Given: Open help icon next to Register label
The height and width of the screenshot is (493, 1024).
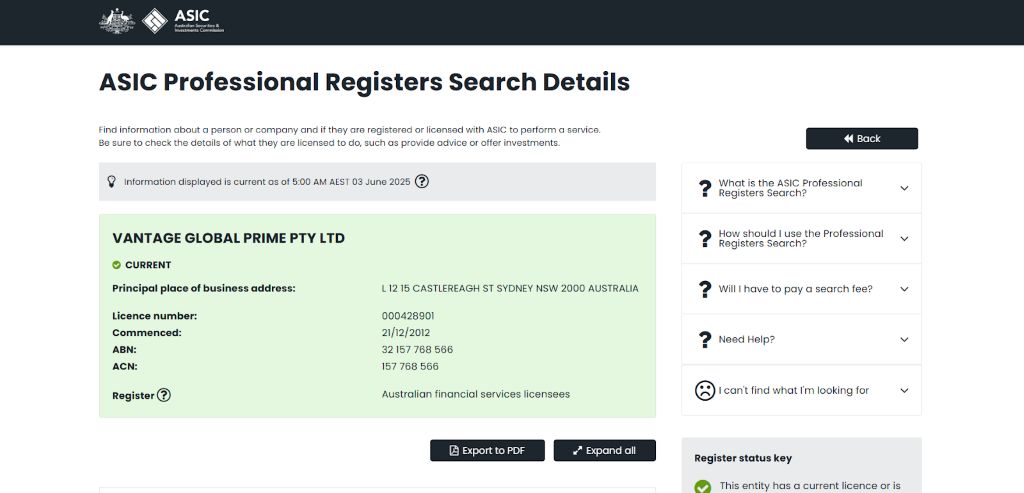Looking at the screenshot, I should coord(164,395).
